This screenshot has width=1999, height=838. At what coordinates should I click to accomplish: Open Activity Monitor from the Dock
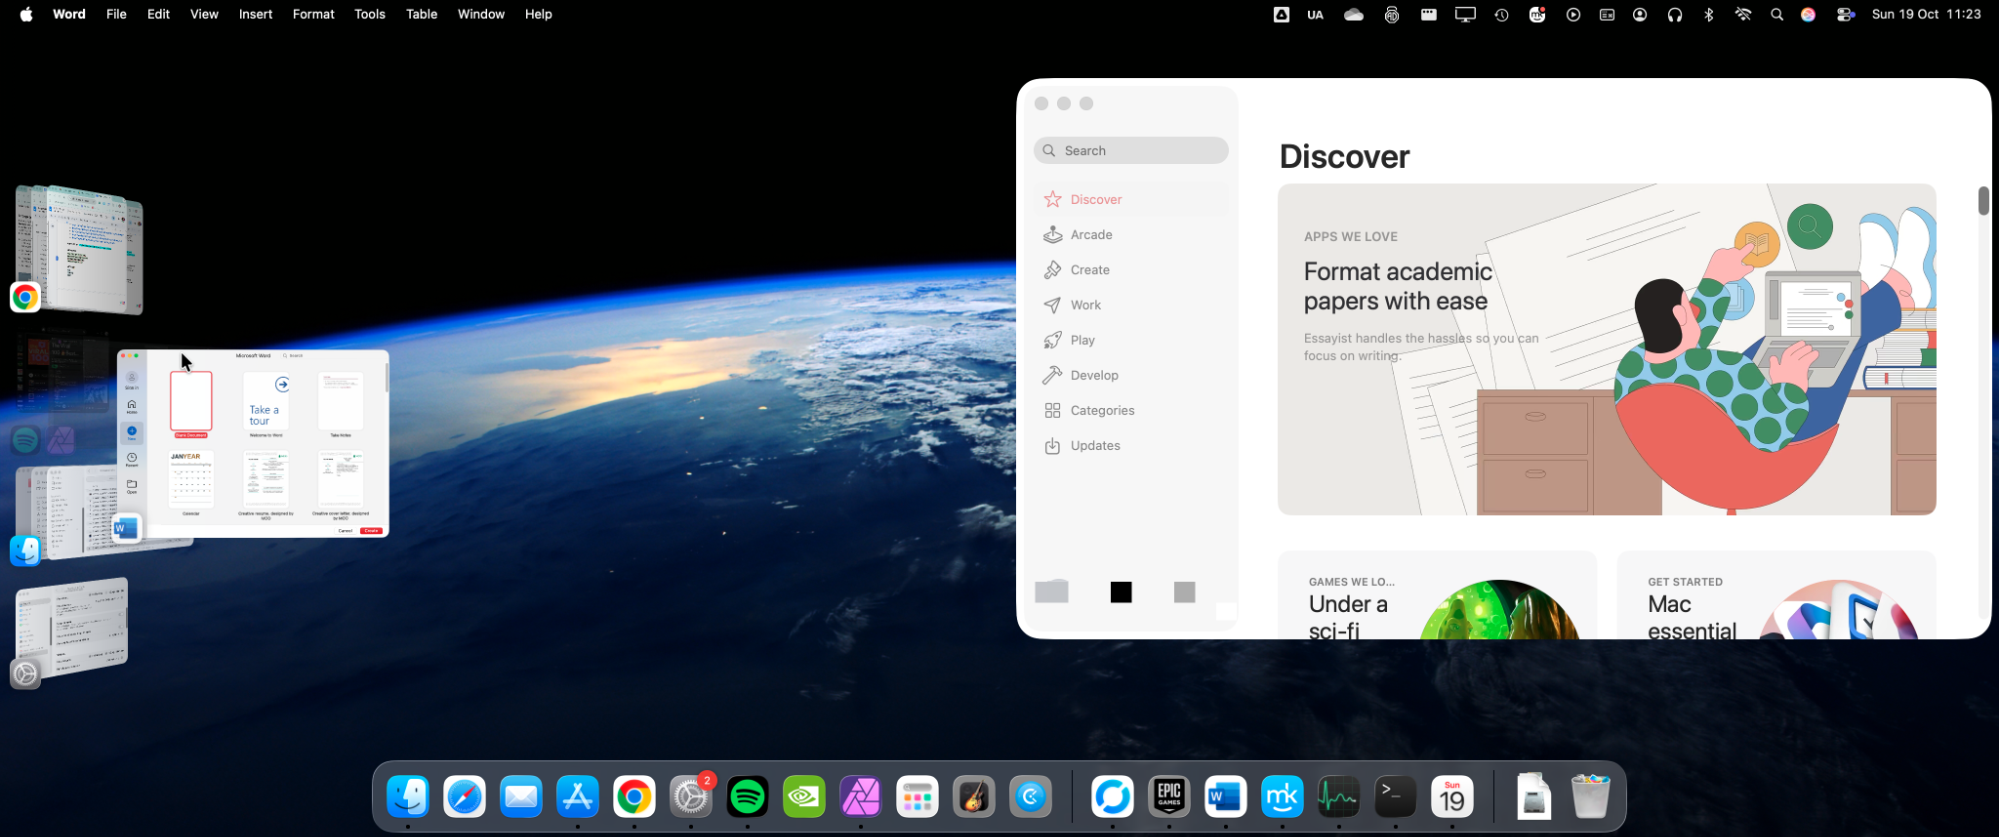[1339, 797]
